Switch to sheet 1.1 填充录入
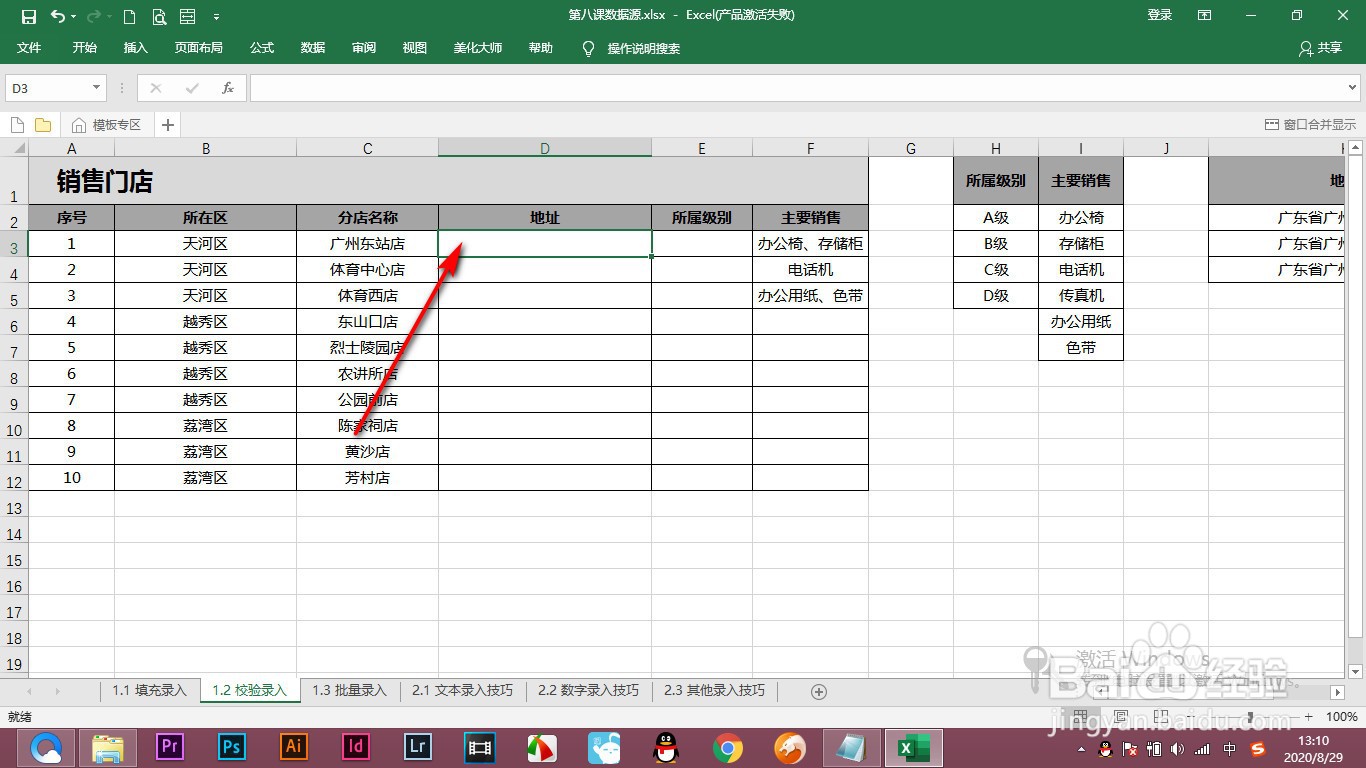This screenshot has width=1366, height=768. 149,690
